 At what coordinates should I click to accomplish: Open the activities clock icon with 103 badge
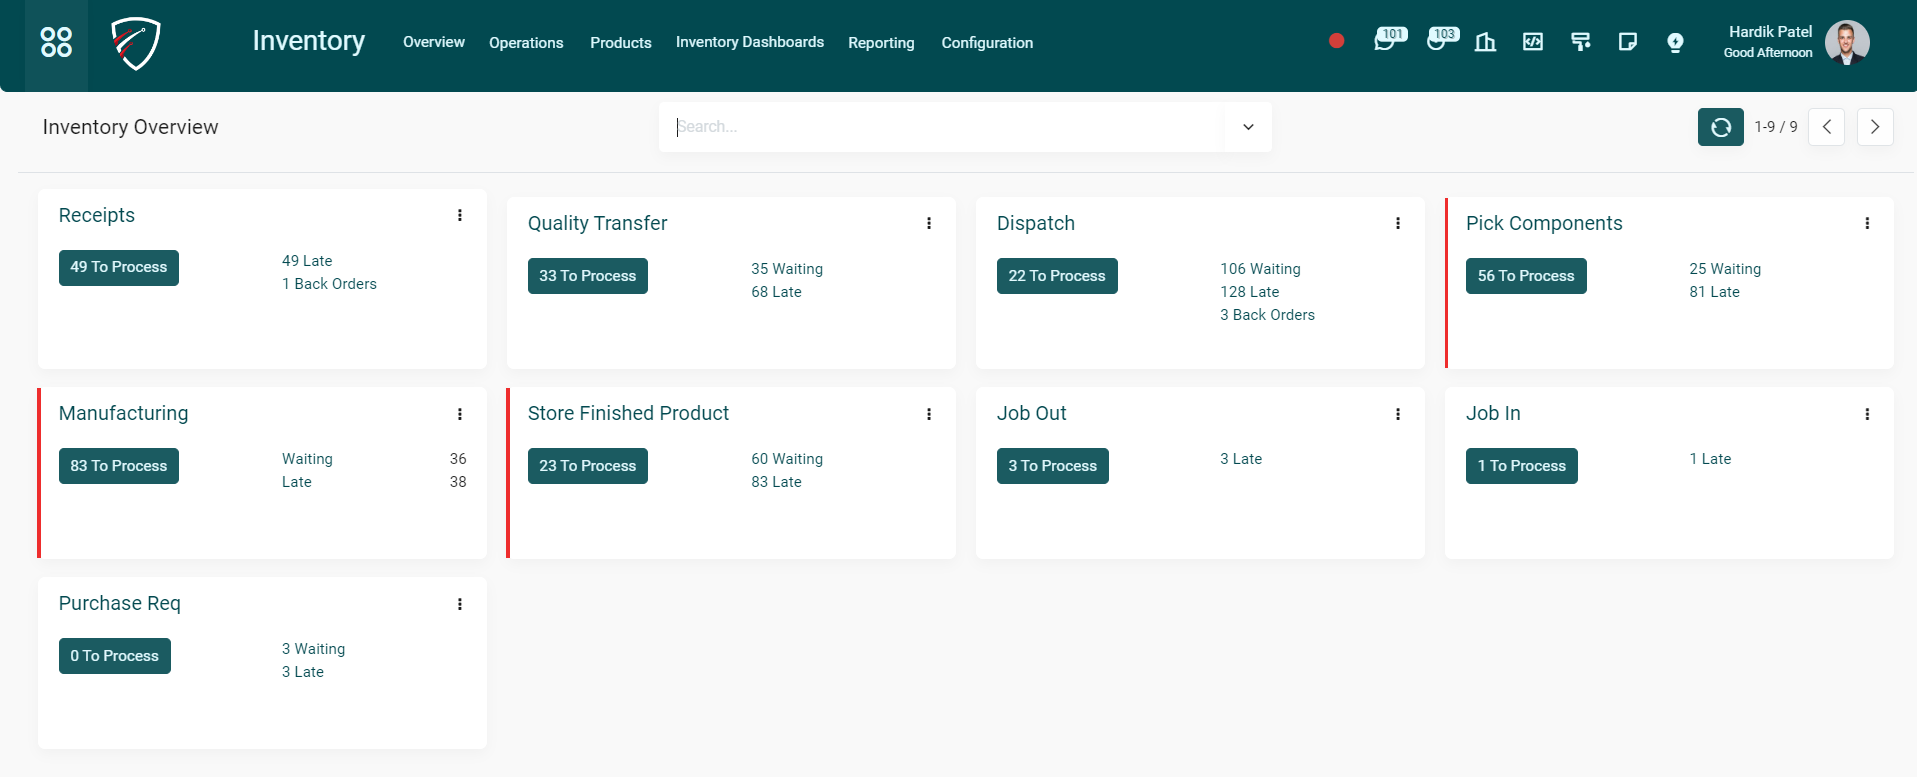click(1437, 42)
